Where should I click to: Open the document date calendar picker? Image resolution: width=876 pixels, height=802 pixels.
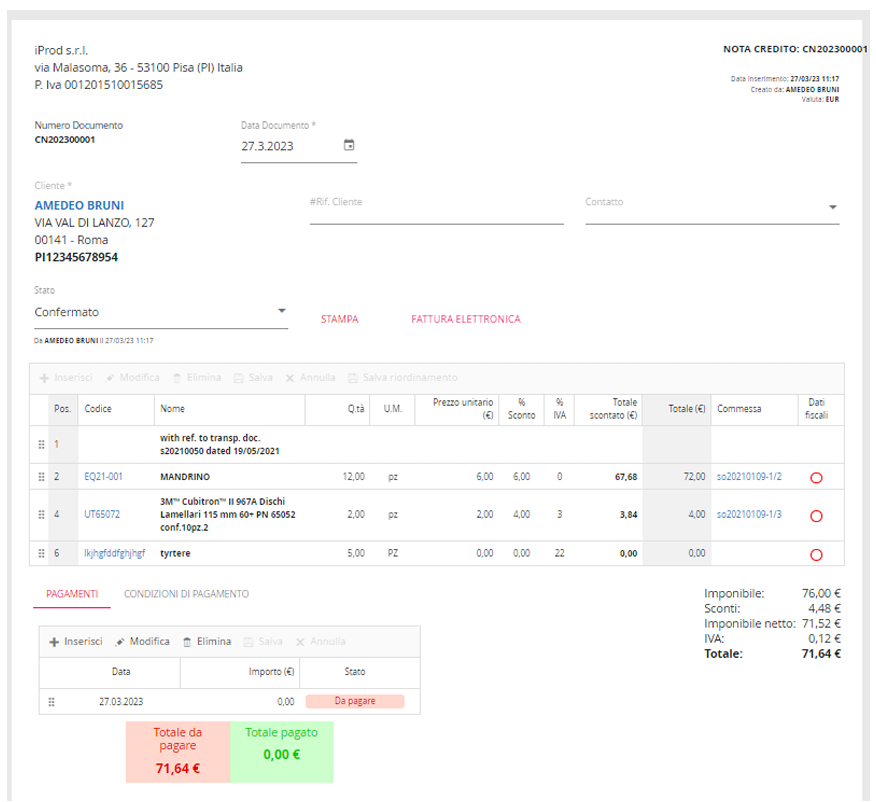click(x=349, y=145)
